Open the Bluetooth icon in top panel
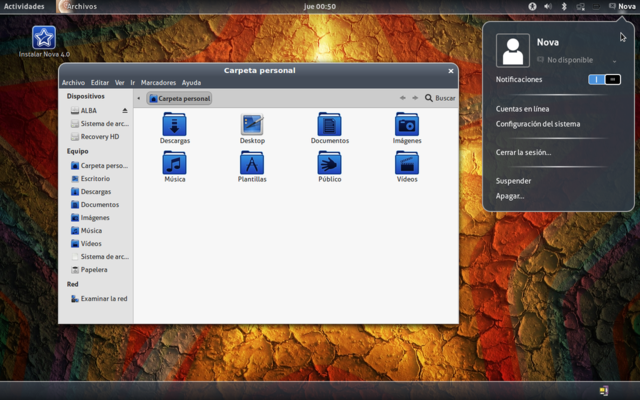The height and width of the screenshot is (400, 640). tap(564, 6)
